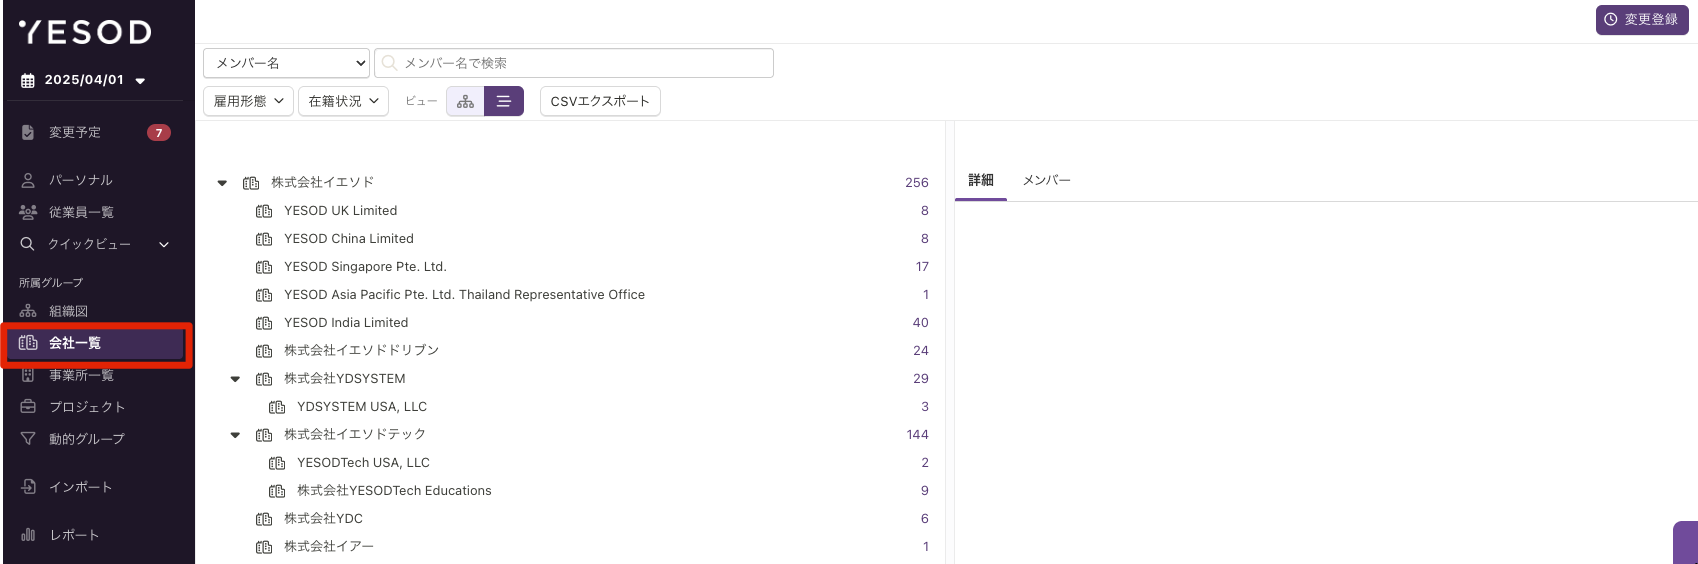Switch to org chart tree view icon
1698x564 pixels.
tap(465, 101)
